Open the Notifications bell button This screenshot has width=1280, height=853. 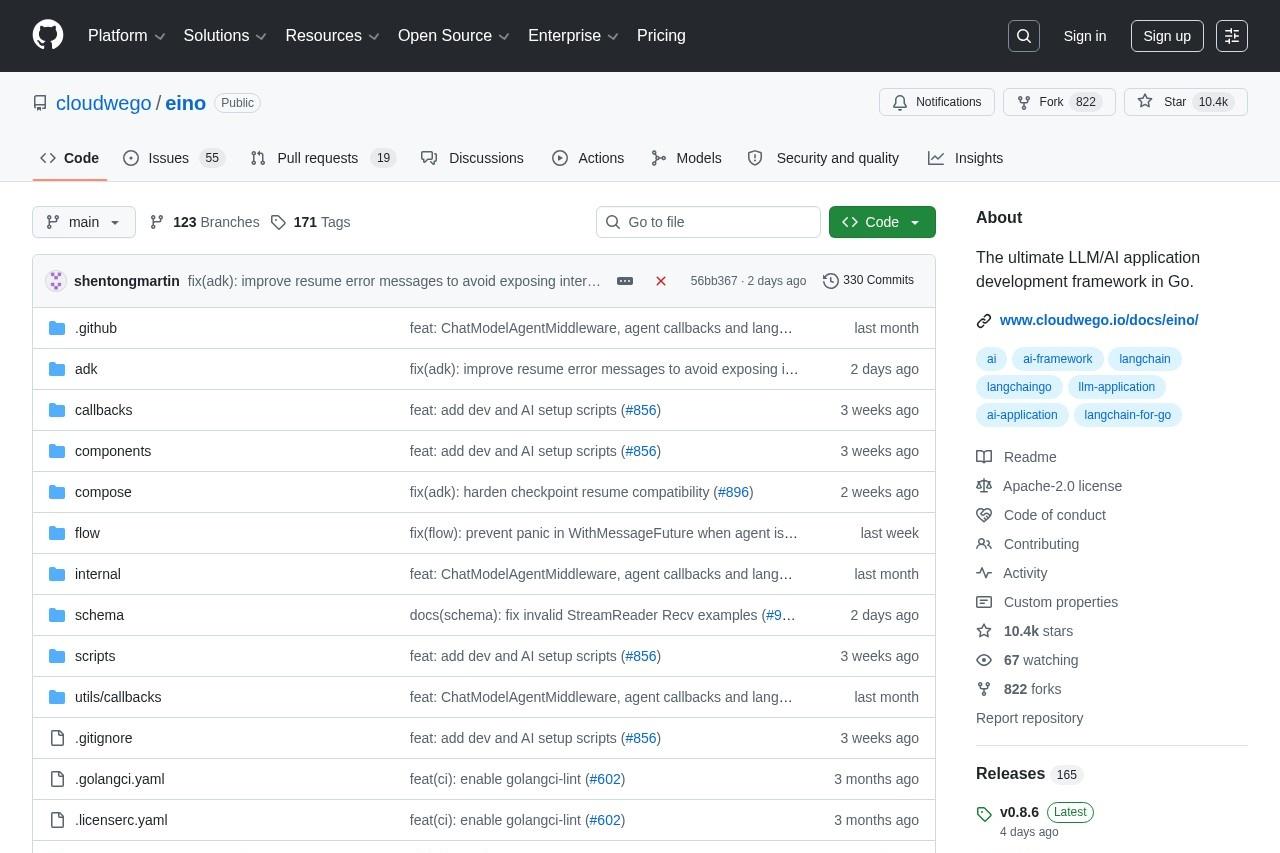pyautogui.click(x=937, y=102)
